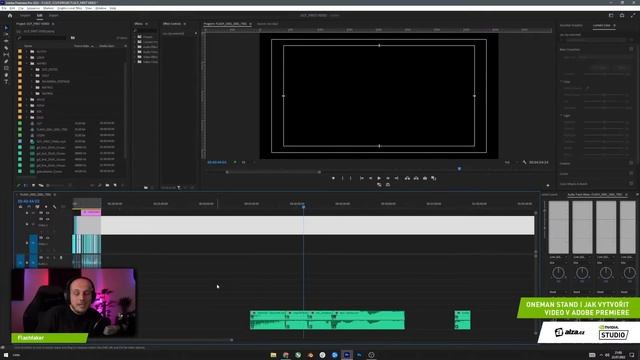640x360 pixels.
Task: Click Go to Out point button
Action: pos(396,178)
